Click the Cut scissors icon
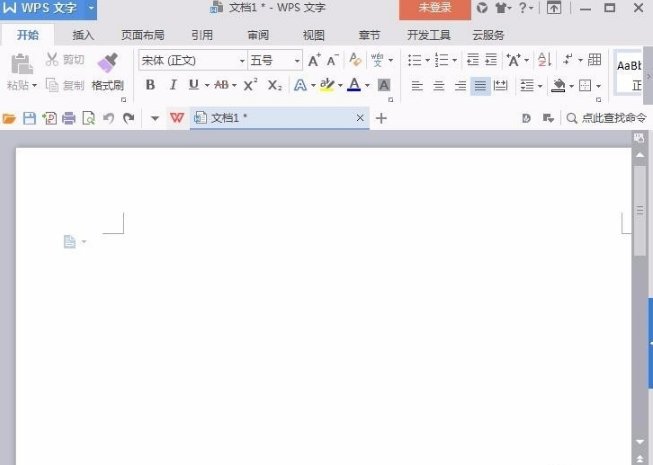 coord(52,60)
